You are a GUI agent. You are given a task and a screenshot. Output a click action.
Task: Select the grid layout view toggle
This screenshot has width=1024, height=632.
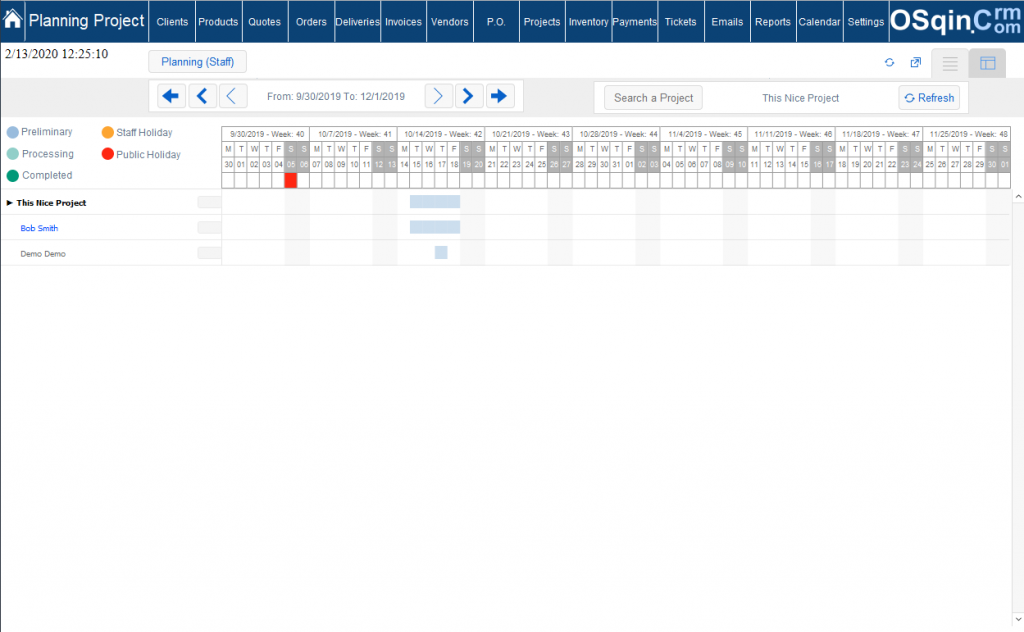987,62
